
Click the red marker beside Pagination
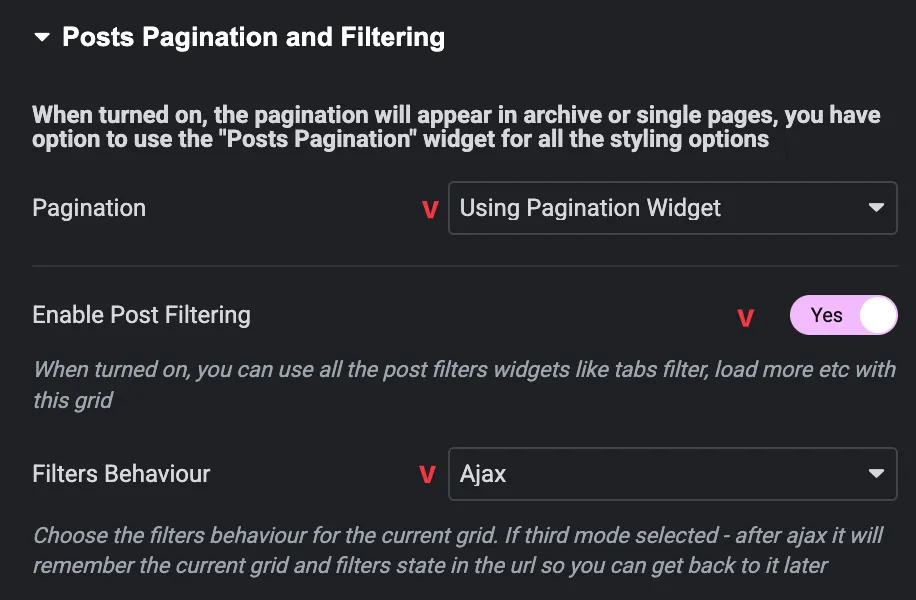(x=430, y=210)
